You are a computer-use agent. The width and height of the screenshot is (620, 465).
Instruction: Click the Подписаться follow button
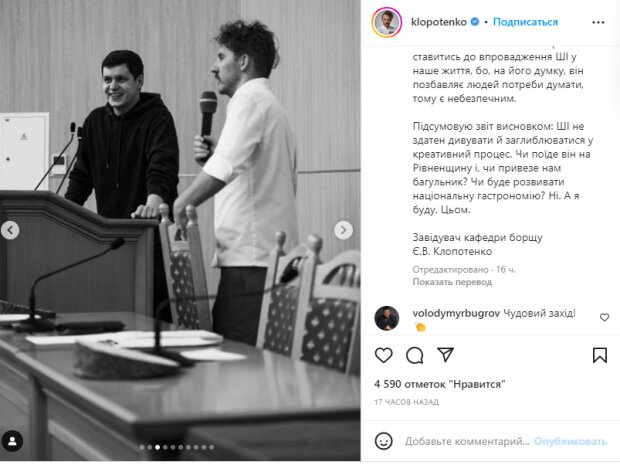tap(525, 22)
